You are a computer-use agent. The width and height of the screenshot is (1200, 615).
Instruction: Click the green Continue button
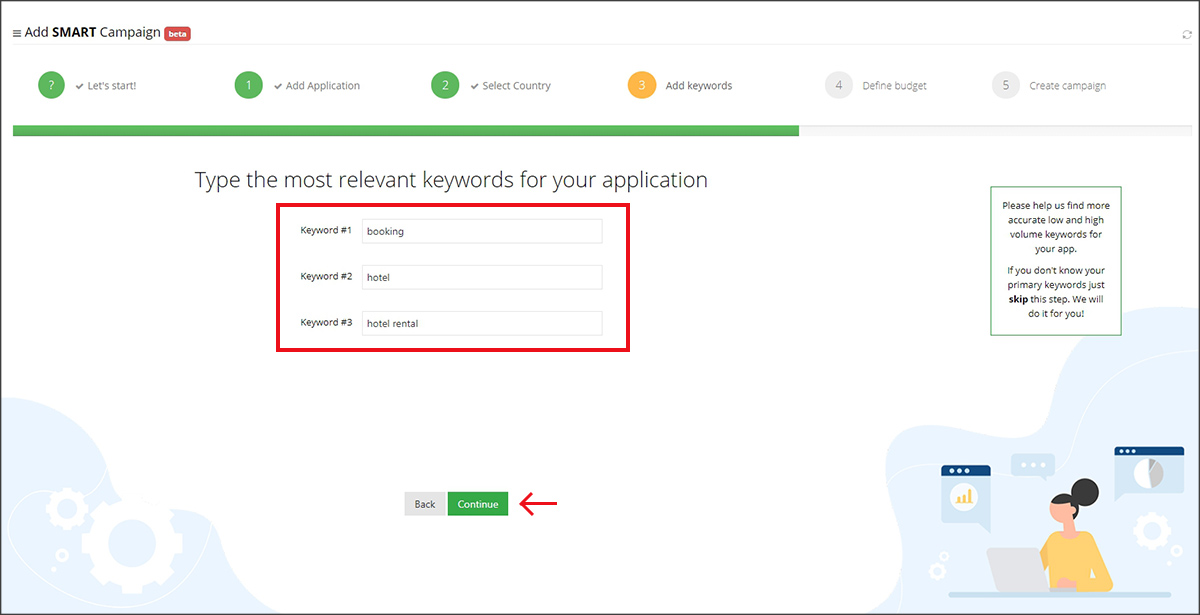478,504
